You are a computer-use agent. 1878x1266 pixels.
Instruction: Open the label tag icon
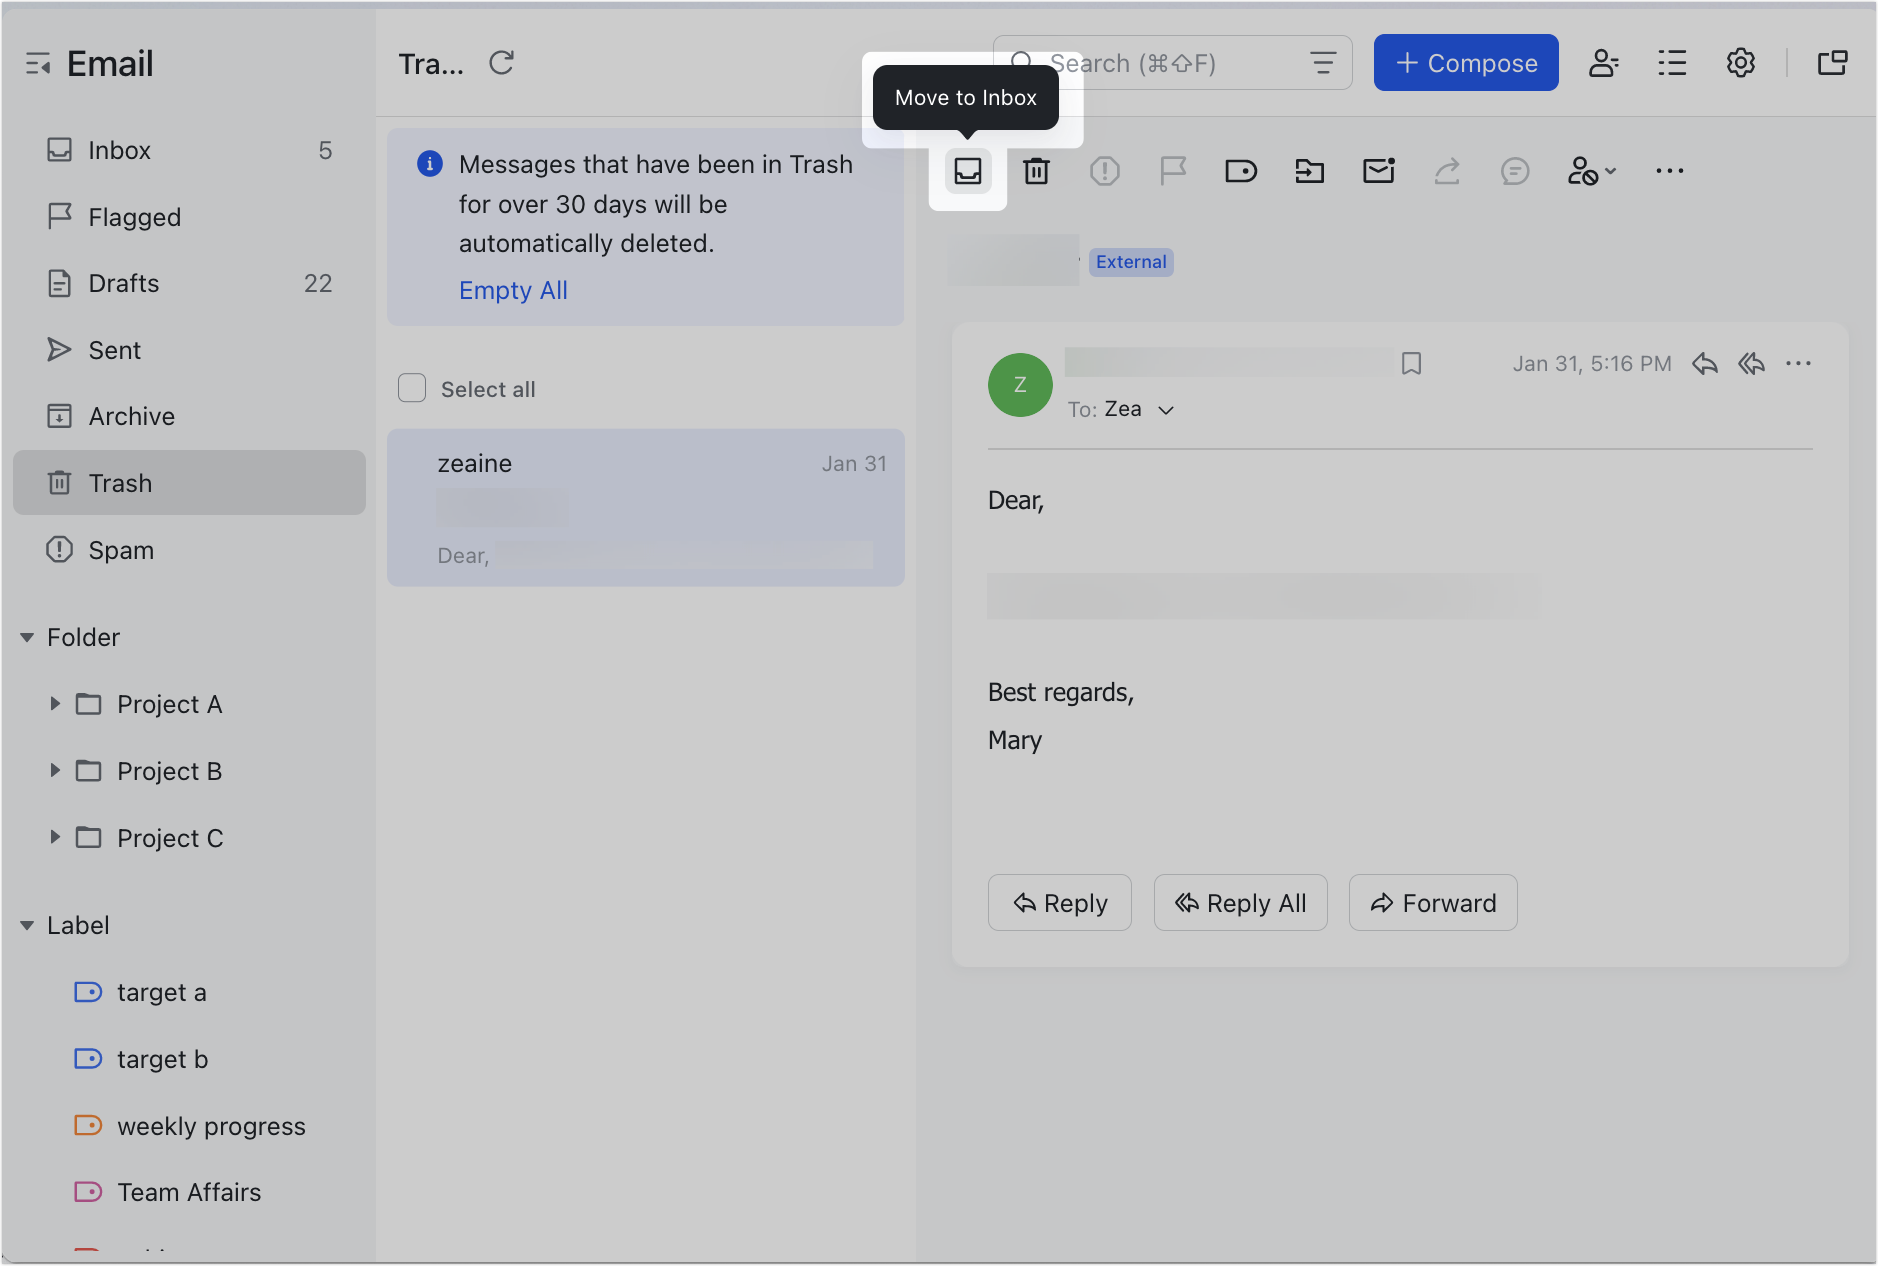[x=1240, y=171]
